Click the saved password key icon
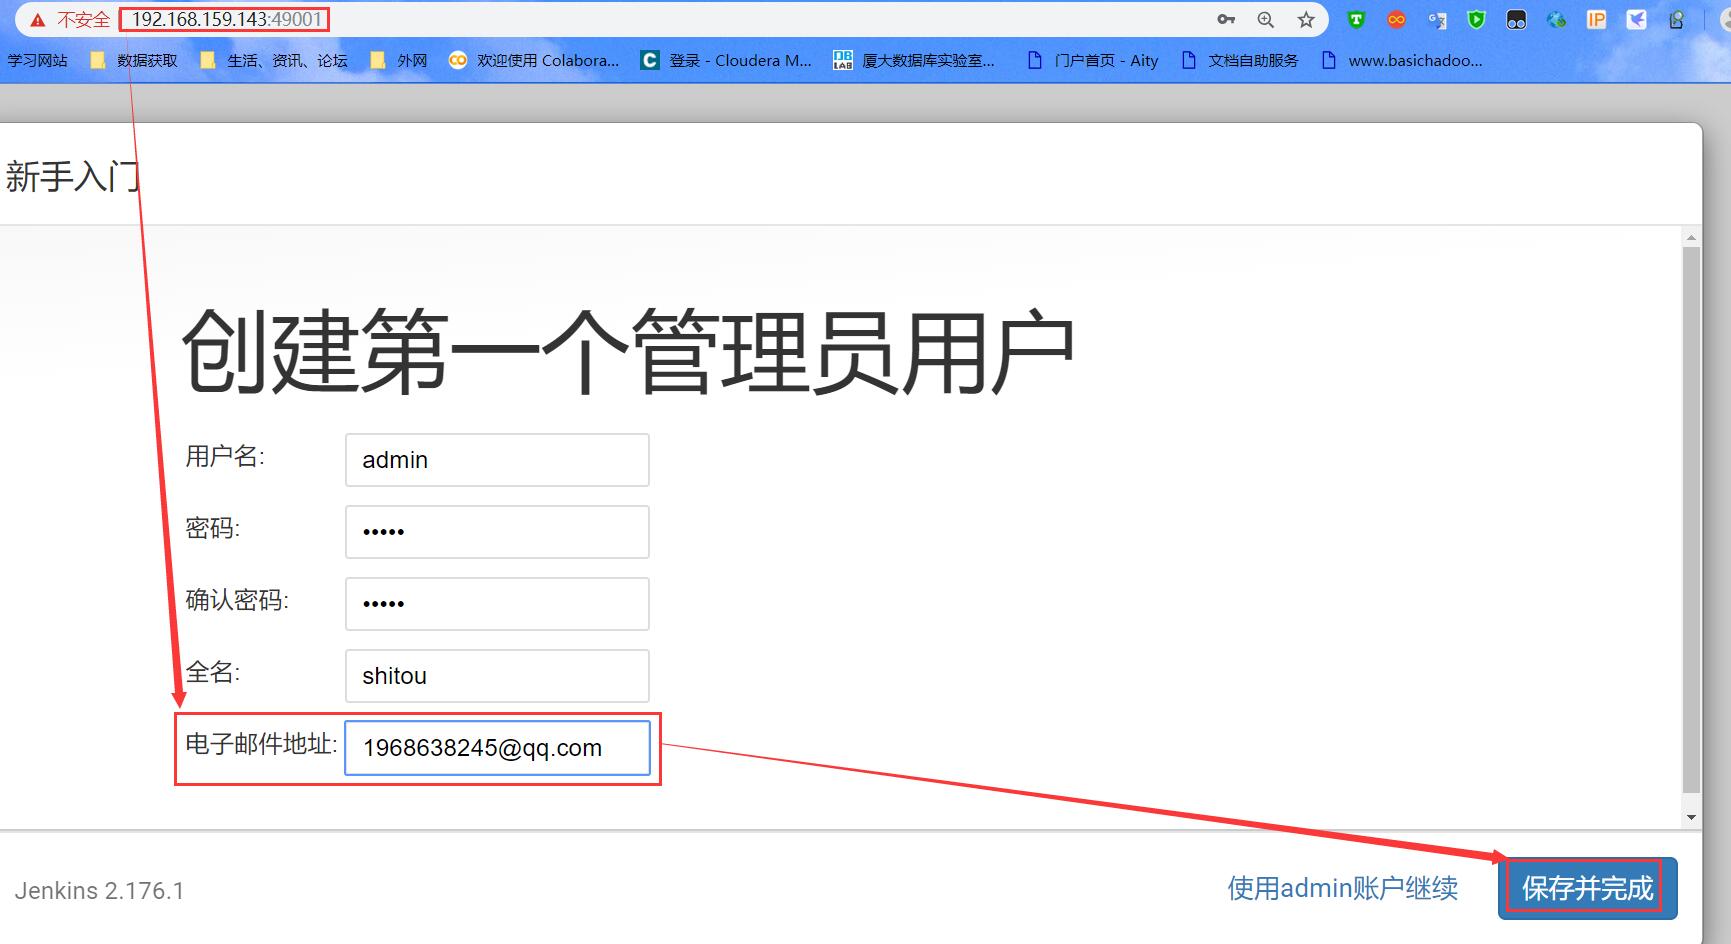Viewport: 1731px width, 944px height. pos(1226,20)
